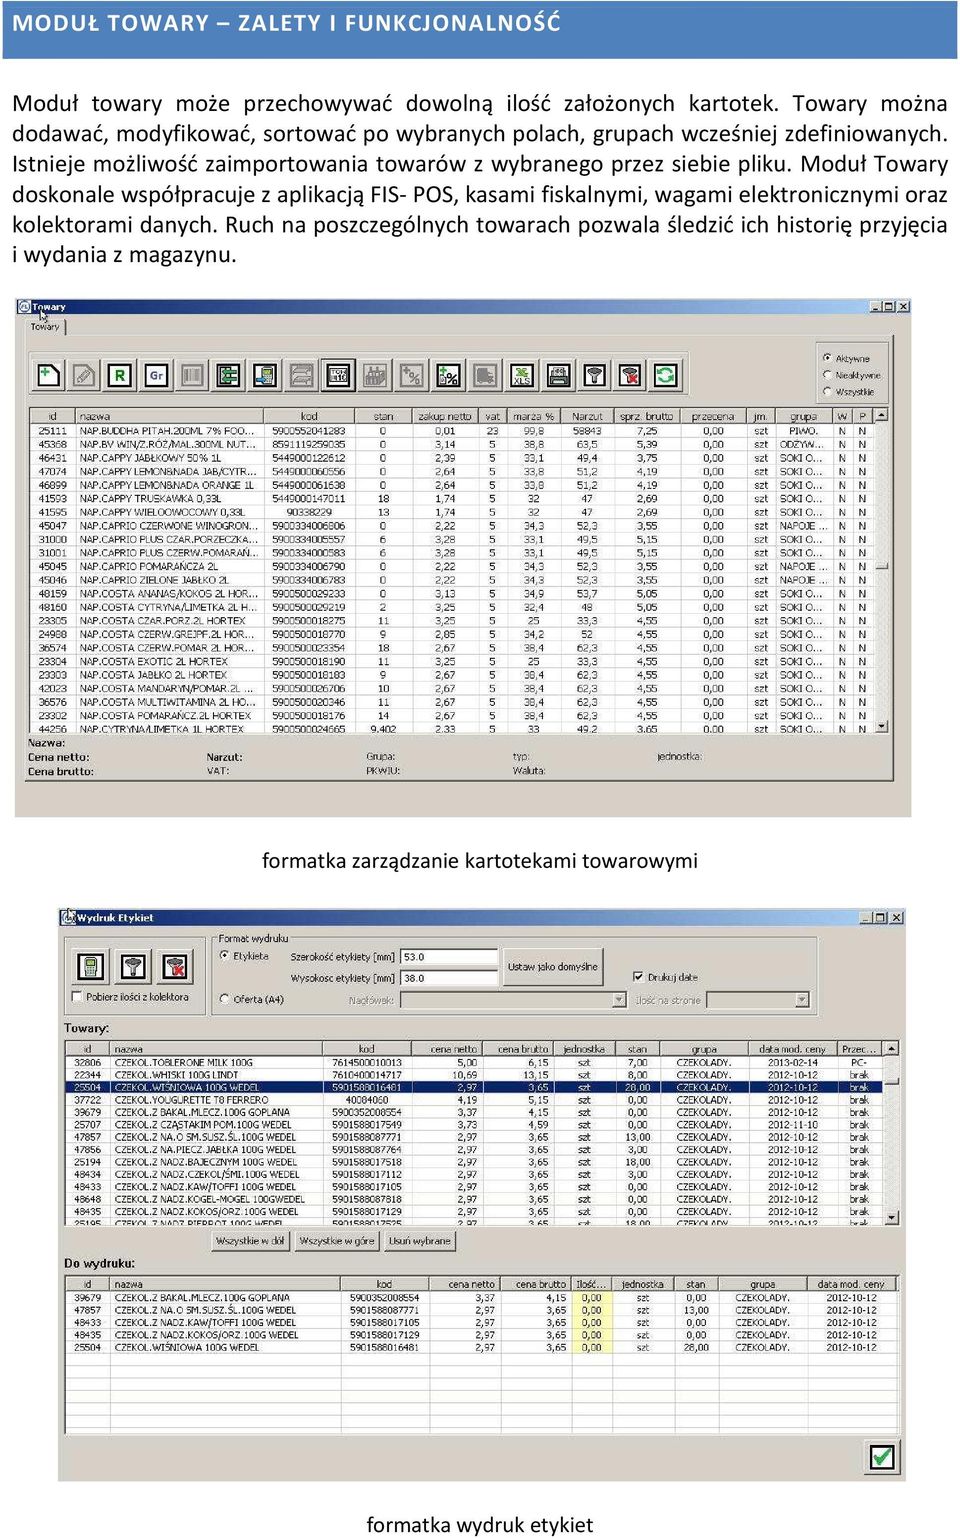Choose the Oferta (A4) print format
The height and width of the screenshot is (1538, 960).
tap(252, 999)
